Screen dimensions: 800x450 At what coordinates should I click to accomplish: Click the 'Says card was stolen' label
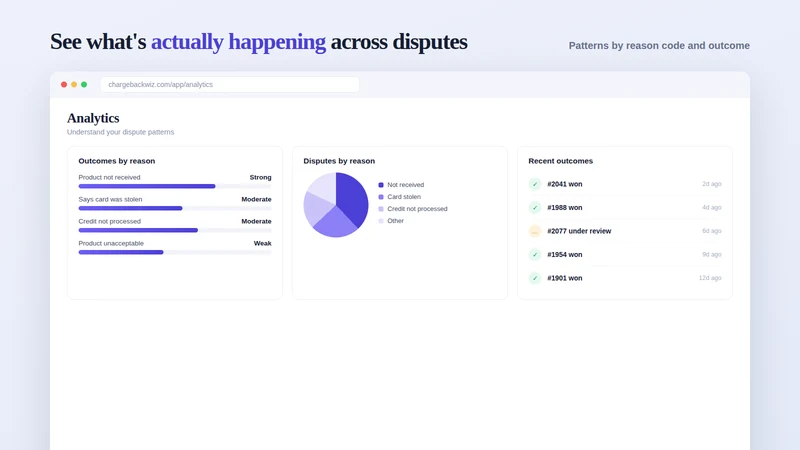coord(110,199)
